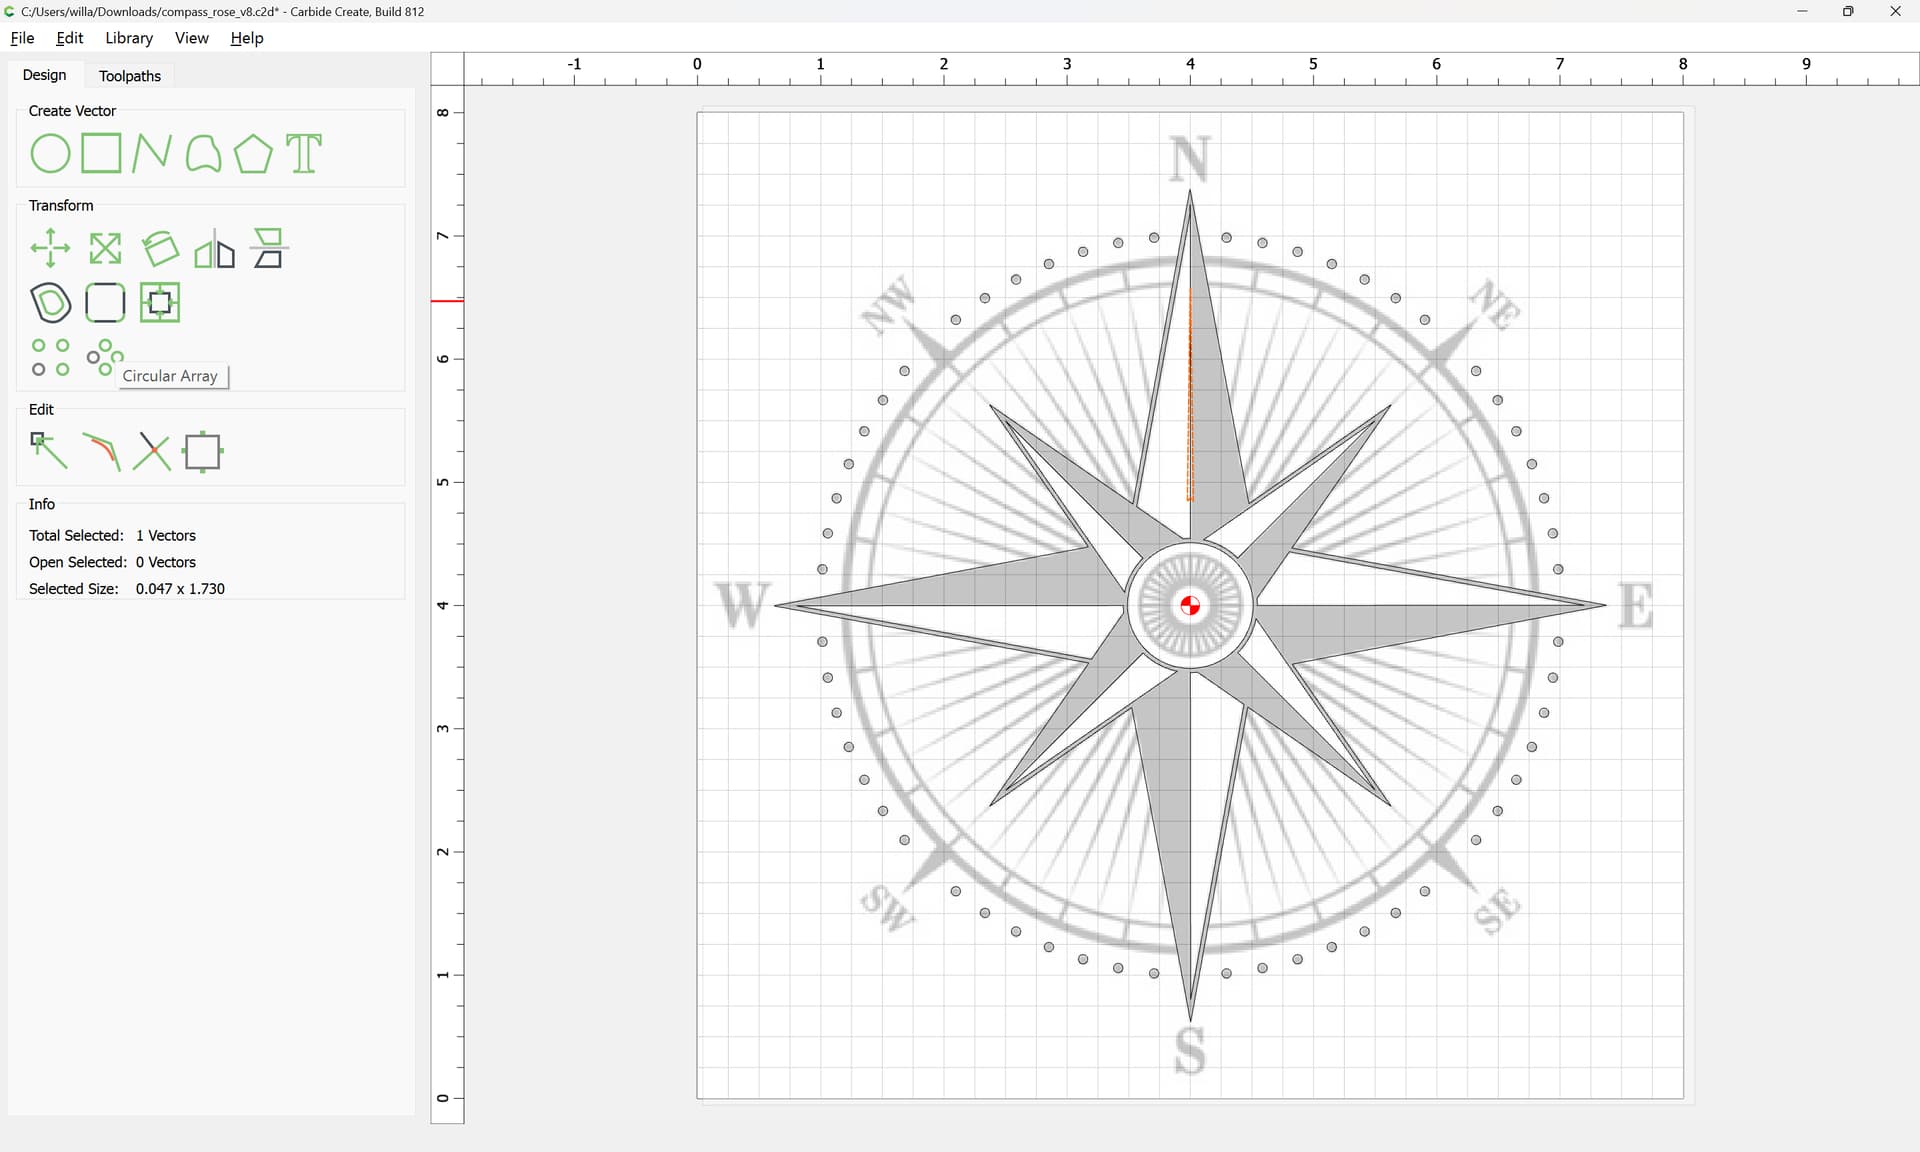Select the Rotate transform tool
1920x1152 pixels.
click(160, 248)
